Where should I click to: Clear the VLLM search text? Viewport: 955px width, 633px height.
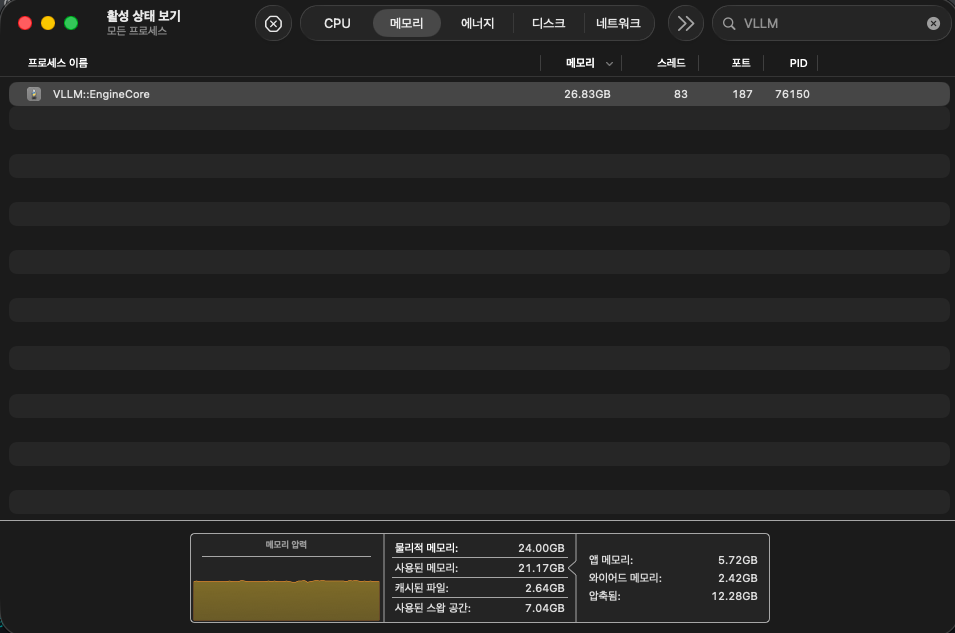[x=933, y=24]
